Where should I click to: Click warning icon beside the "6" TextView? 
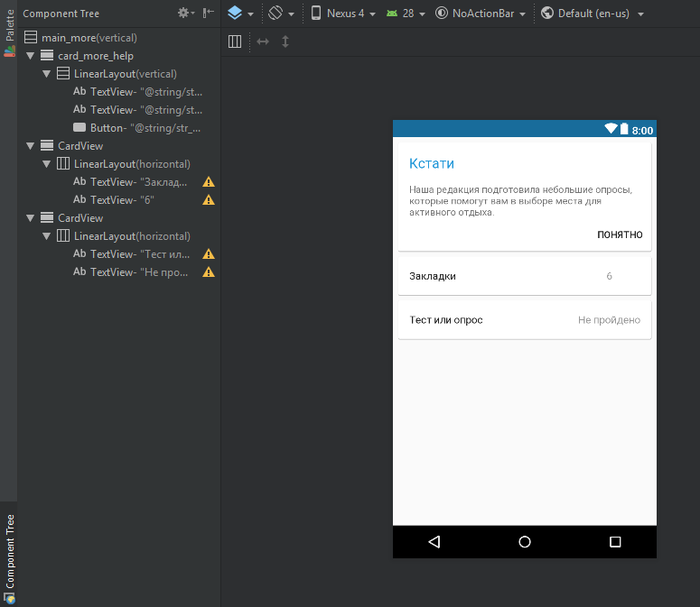[x=209, y=200]
